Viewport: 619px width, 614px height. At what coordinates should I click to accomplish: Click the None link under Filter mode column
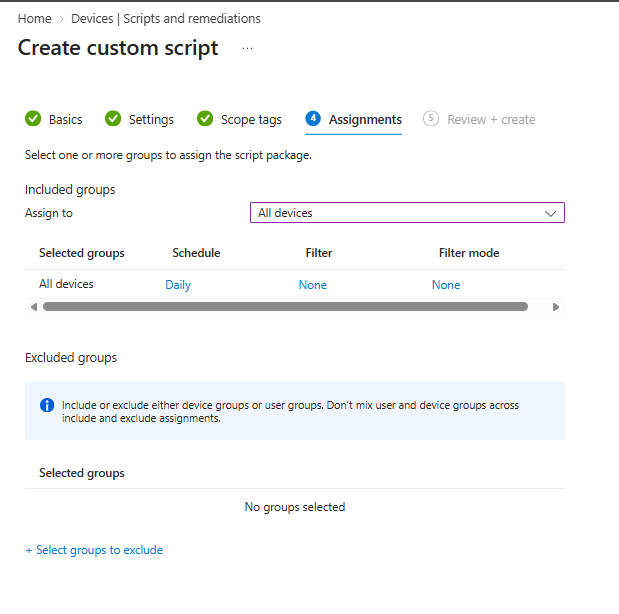pos(446,285)
